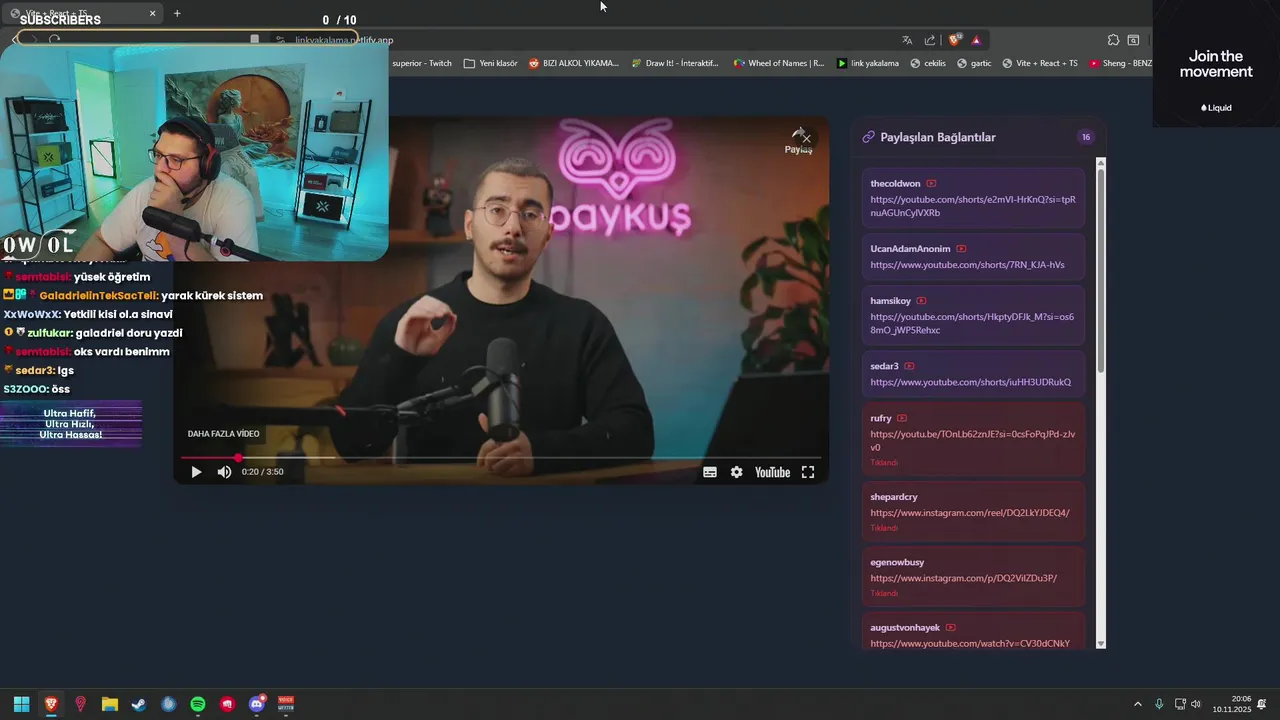Open egenowbusy's Instagram post link
Image resolution: width=1280 pixels, height=720 pixels.
click(963, 578)
